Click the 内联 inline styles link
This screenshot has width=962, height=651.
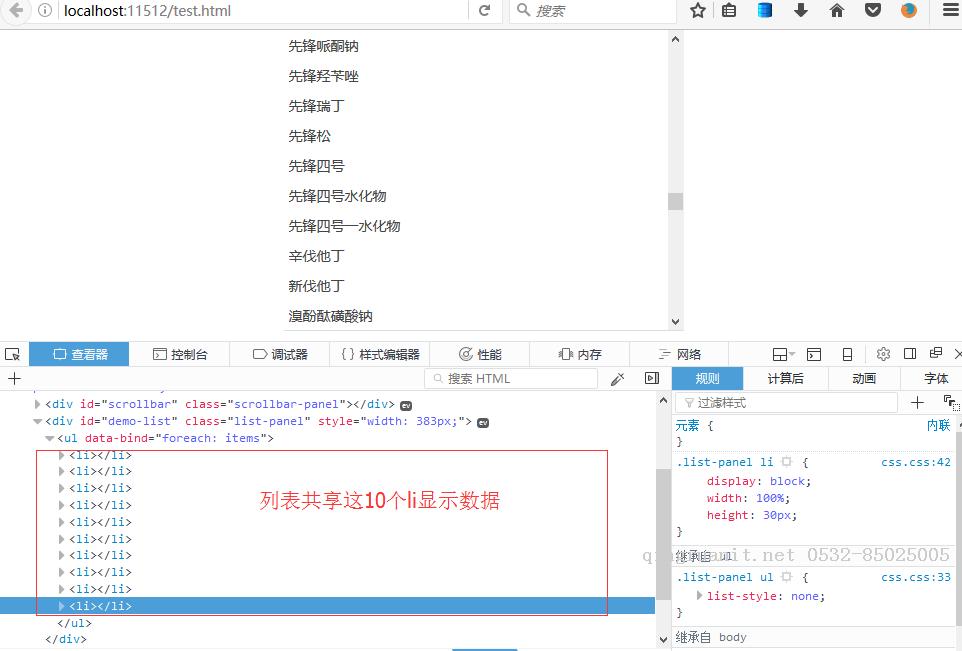click(x=937, y=425)
